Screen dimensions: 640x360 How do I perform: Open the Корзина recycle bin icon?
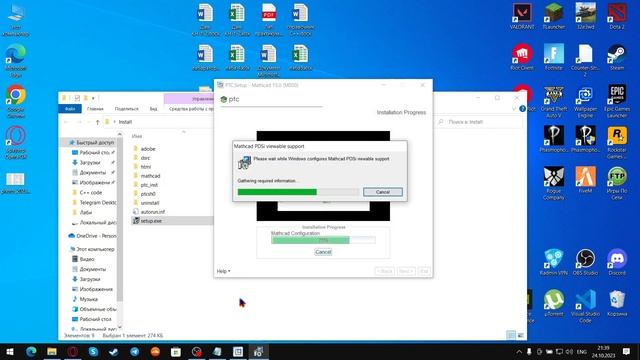pos(617,303)
